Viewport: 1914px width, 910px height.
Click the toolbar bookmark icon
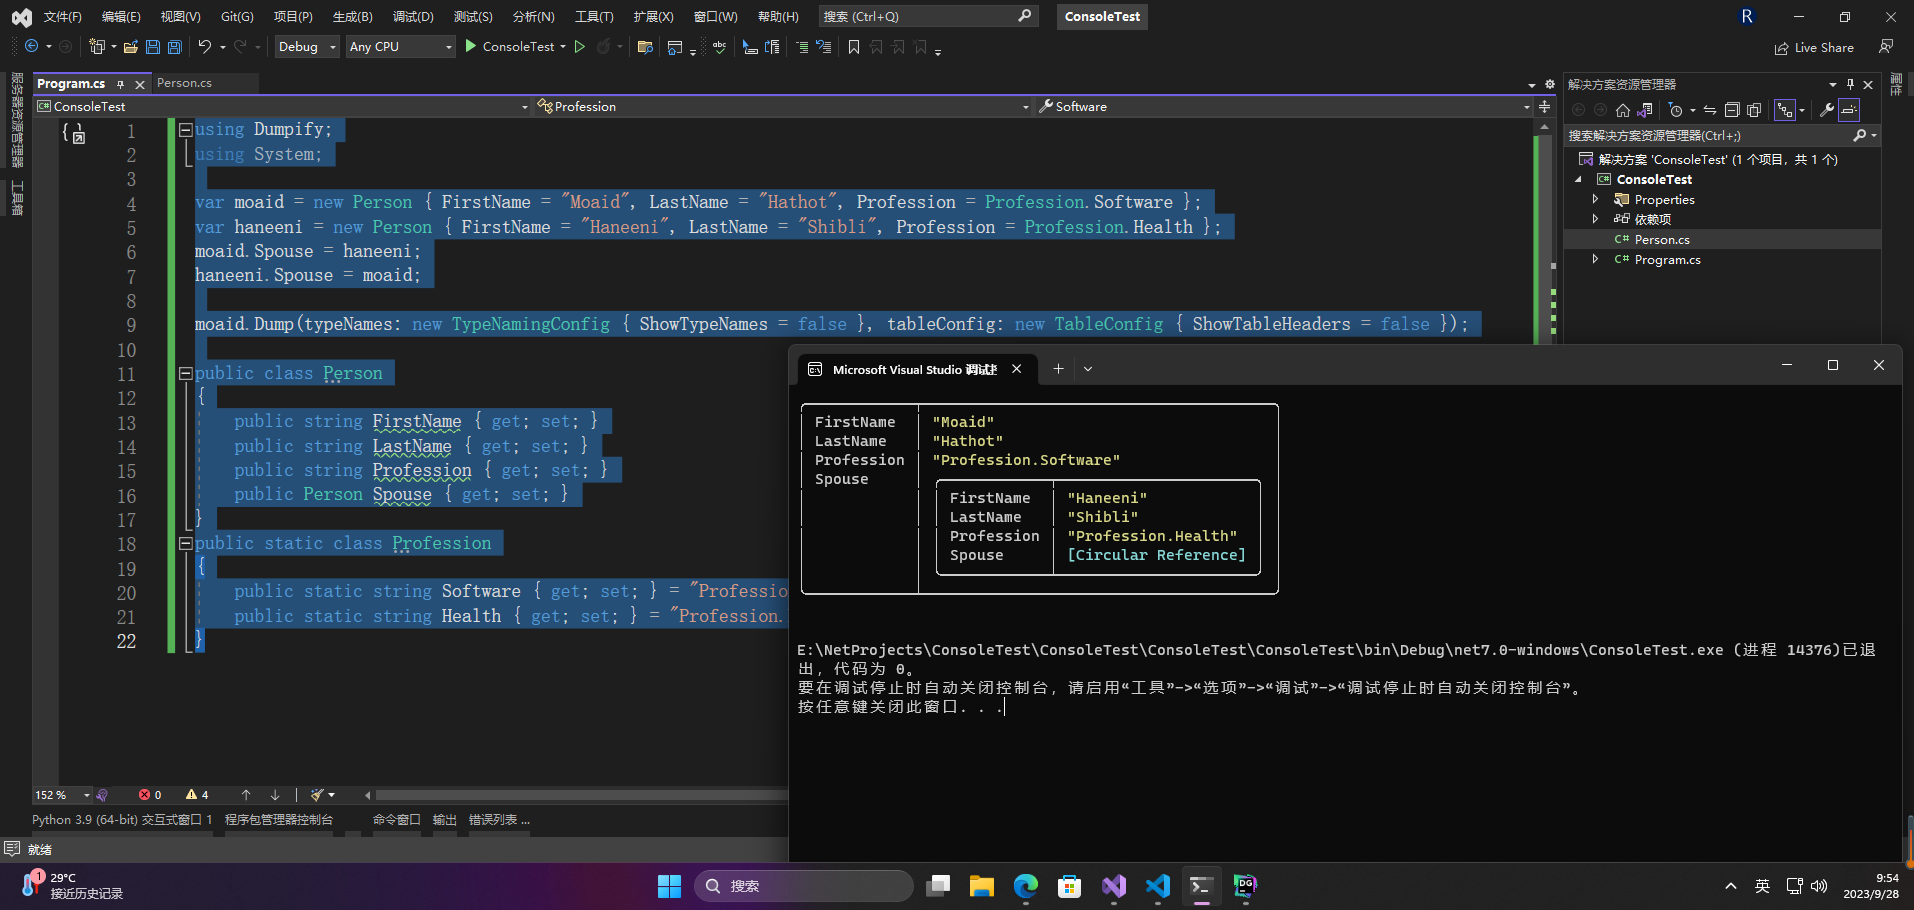click(x=854, y=47)
